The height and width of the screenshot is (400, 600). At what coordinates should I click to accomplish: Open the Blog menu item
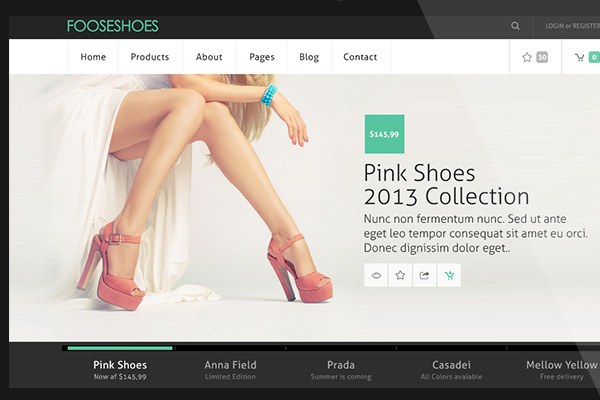tap(309, 57)
